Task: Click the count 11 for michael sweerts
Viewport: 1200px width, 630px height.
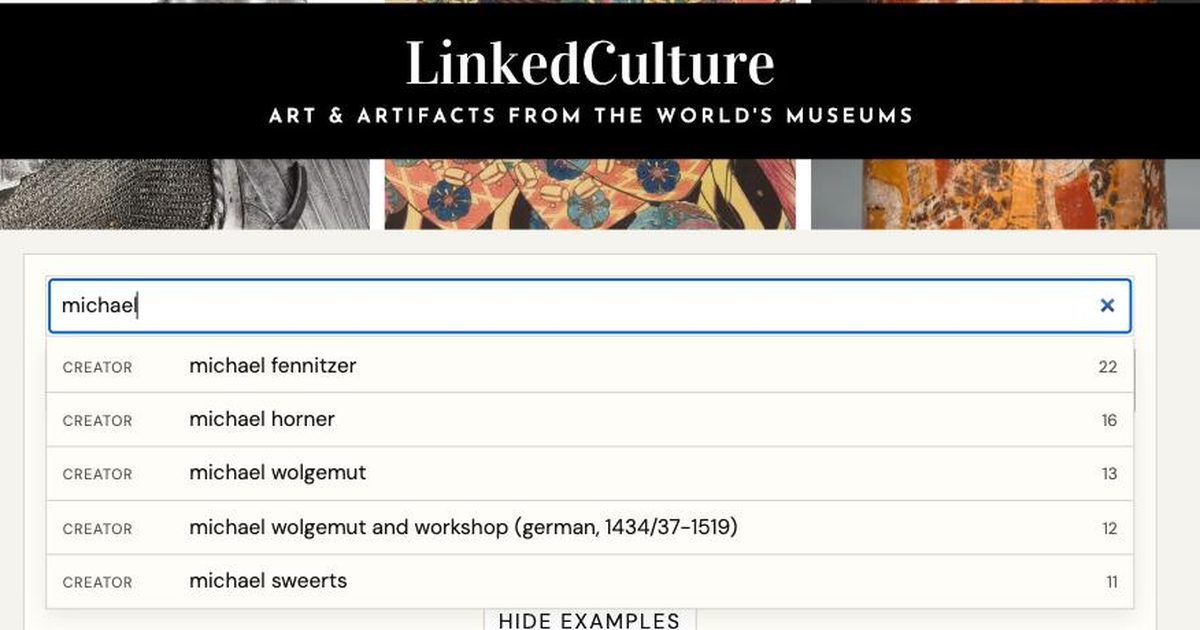Action: (1112, 582)
